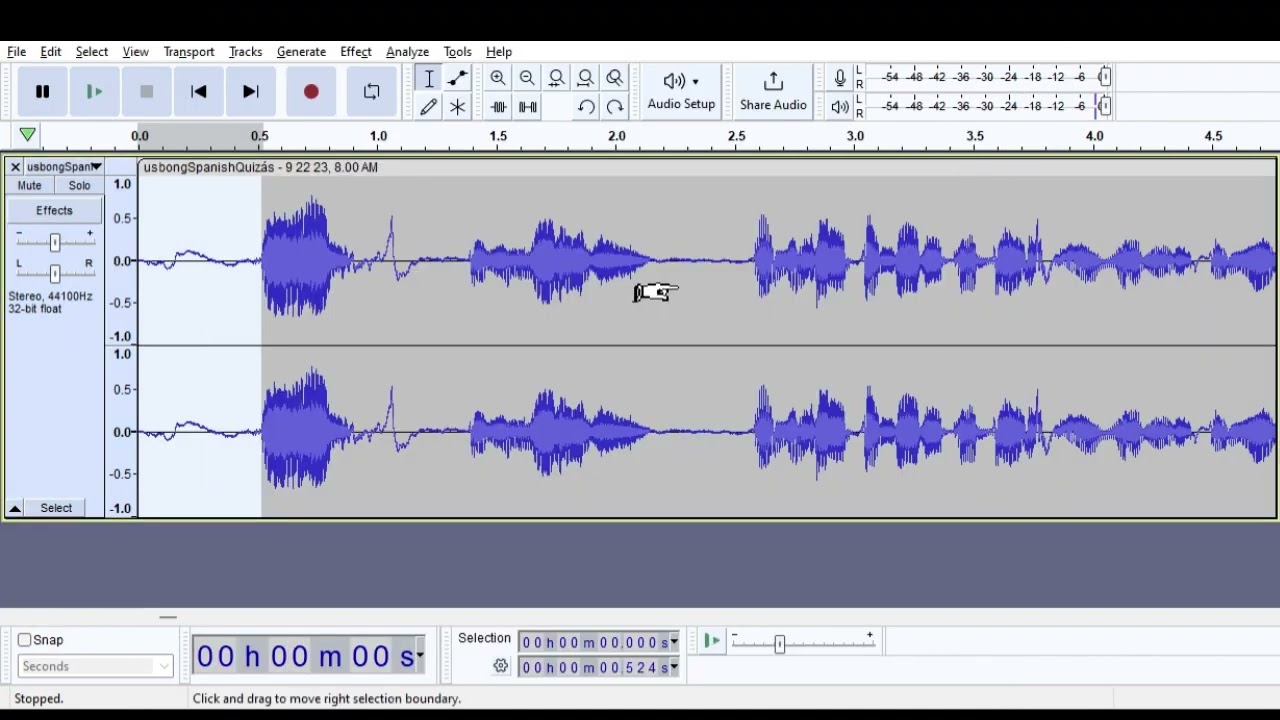The height and width of the screenshot is (720, 1280).
Task: Open the selection settings gear icon
Action: tap(501, 666)
